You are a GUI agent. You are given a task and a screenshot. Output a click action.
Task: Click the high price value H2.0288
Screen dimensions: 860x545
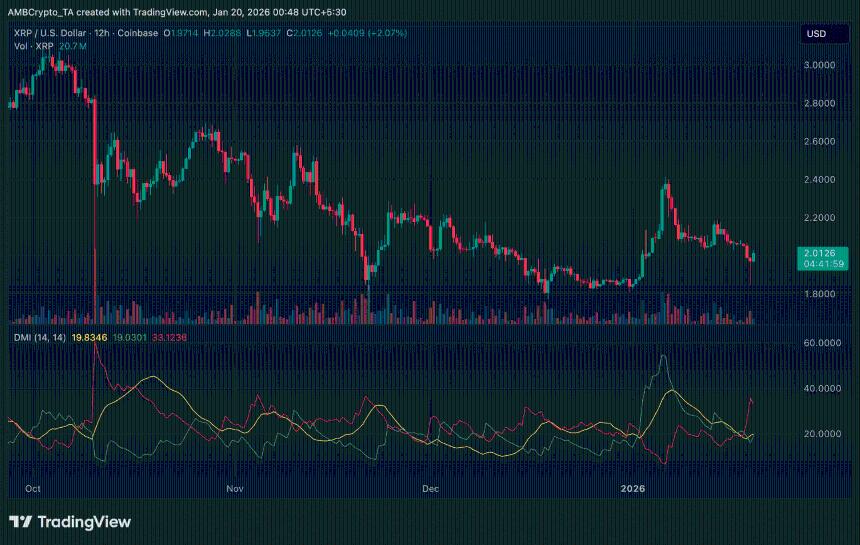pos(222,33)
